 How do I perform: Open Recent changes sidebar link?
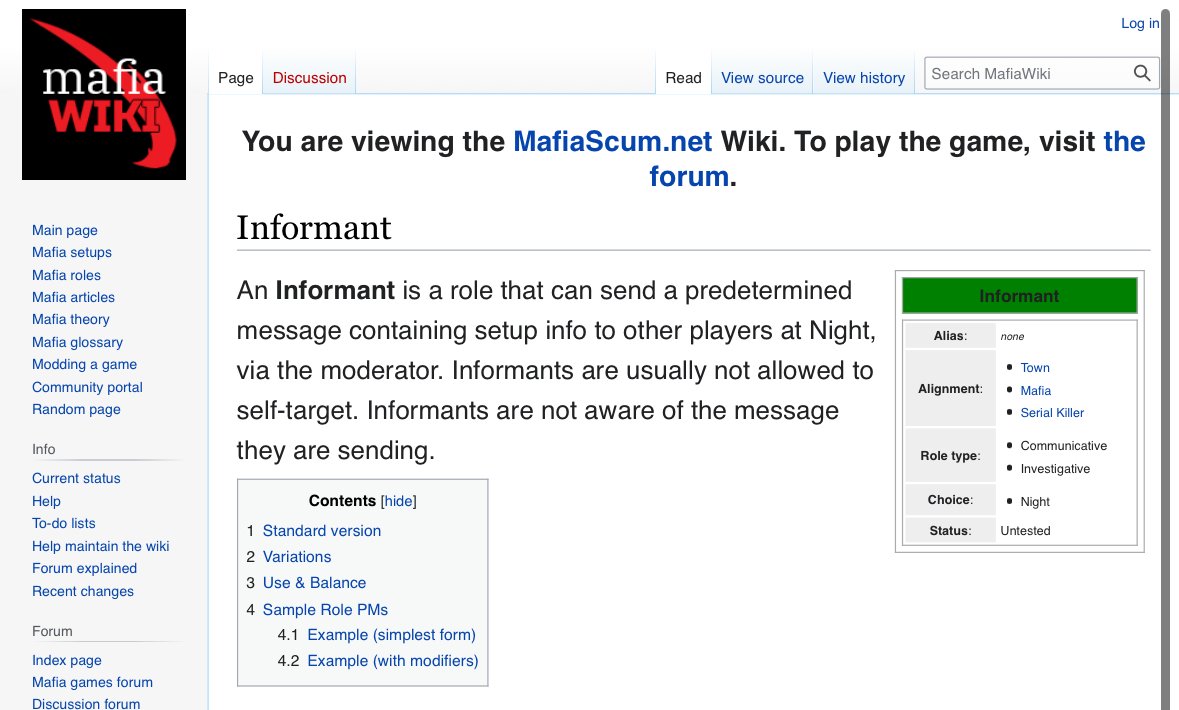coord(83,591)
